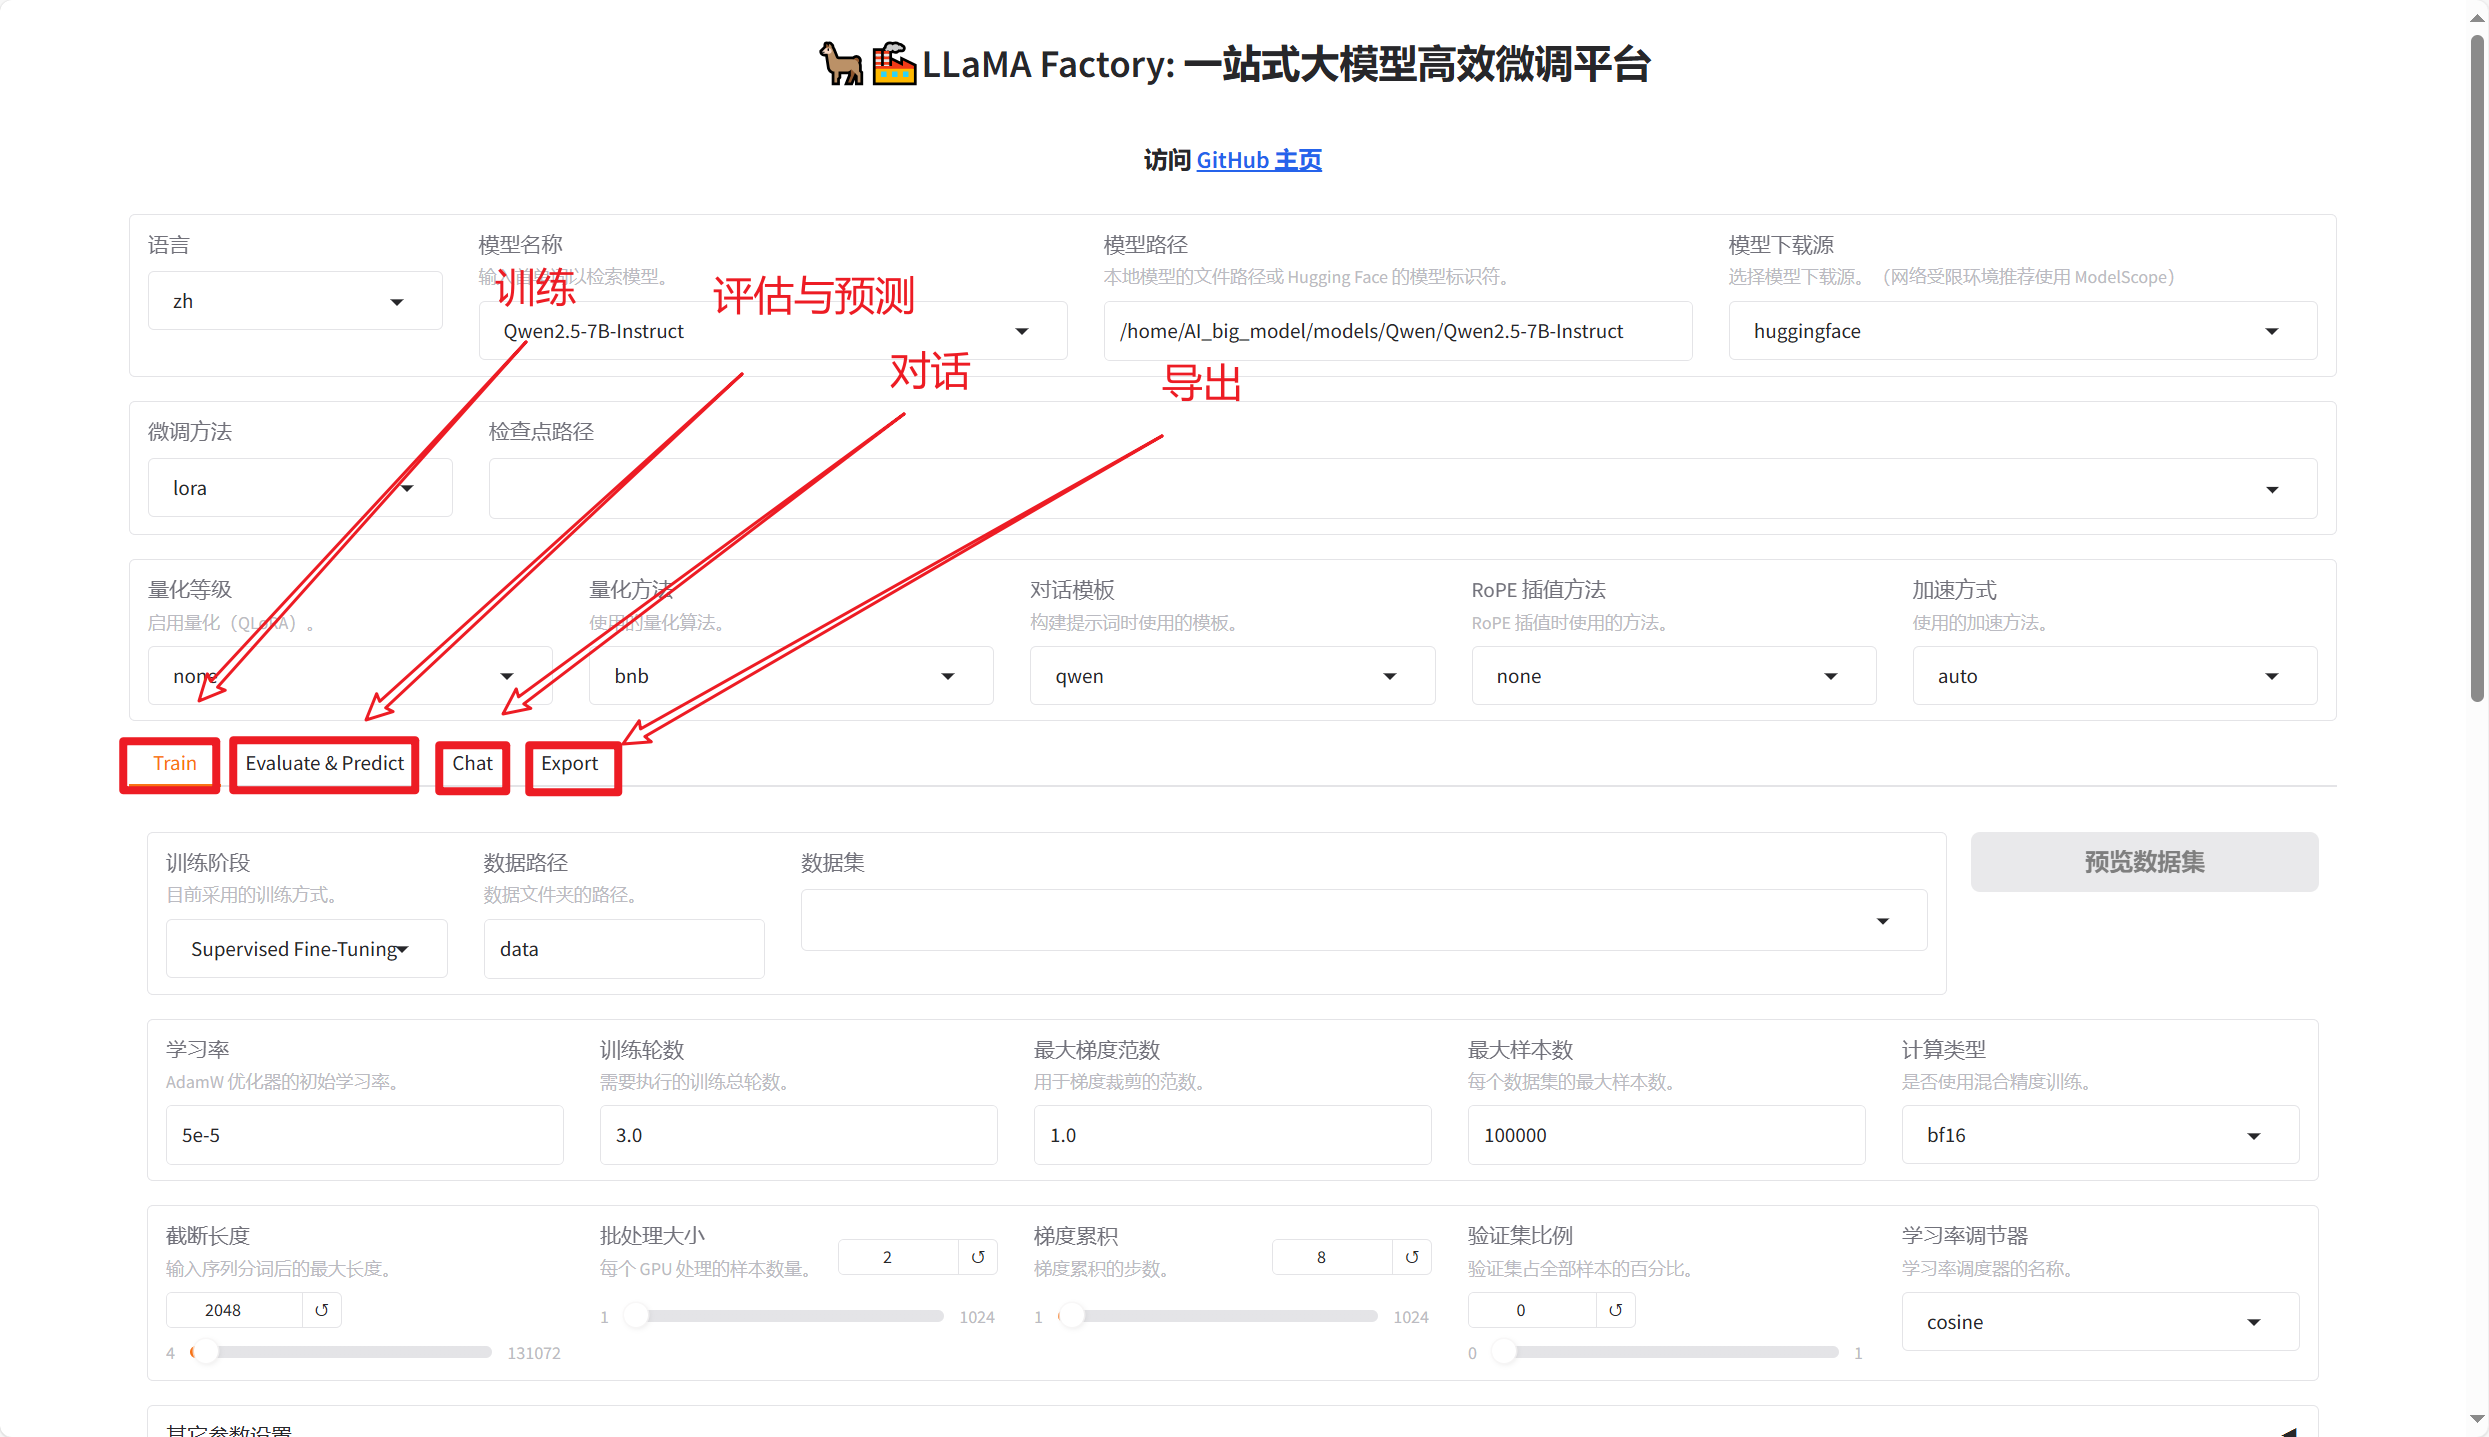The height and width of the screenshot is (1437, 2489).
Task: Click the 最大梯度范数 field showing 1.0
Action: tap(1232, 1135)
